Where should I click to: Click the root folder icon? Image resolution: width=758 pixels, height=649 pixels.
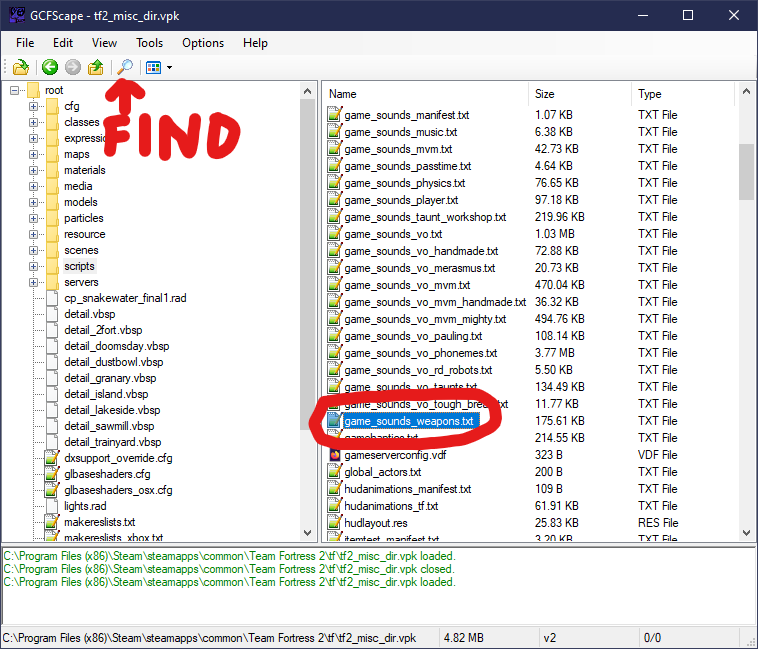point(33,90)
